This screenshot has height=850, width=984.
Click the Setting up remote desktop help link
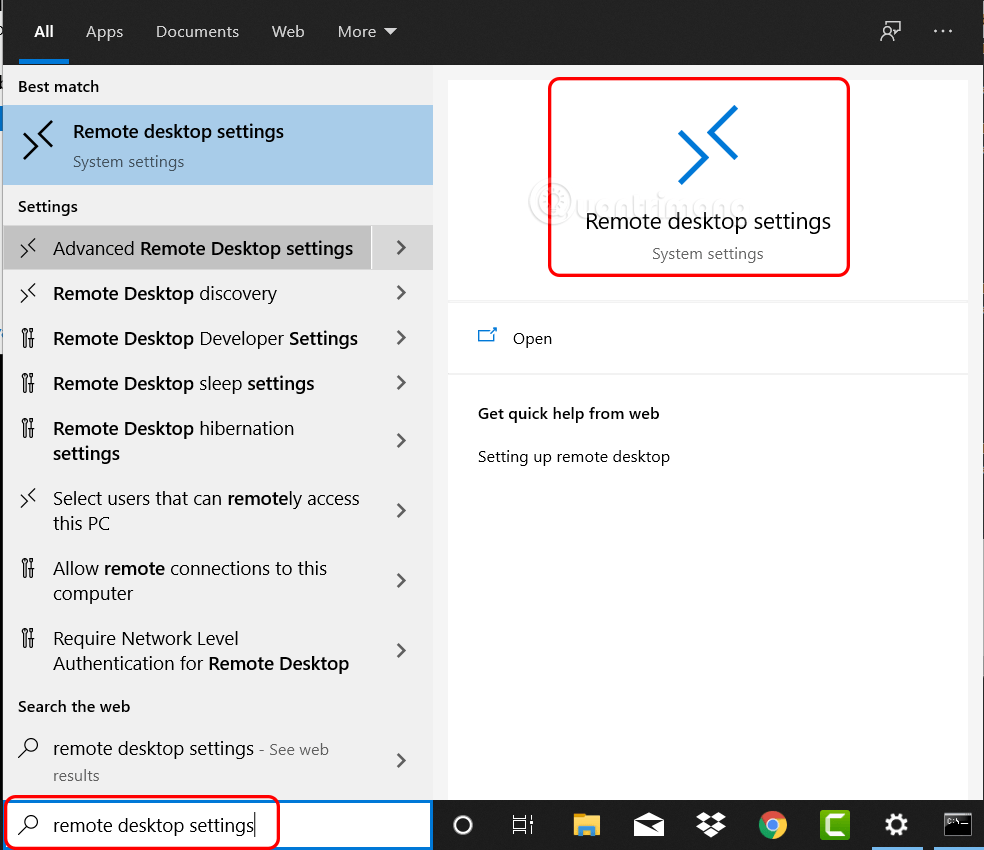pyautogui.click(x=574, y=456)
